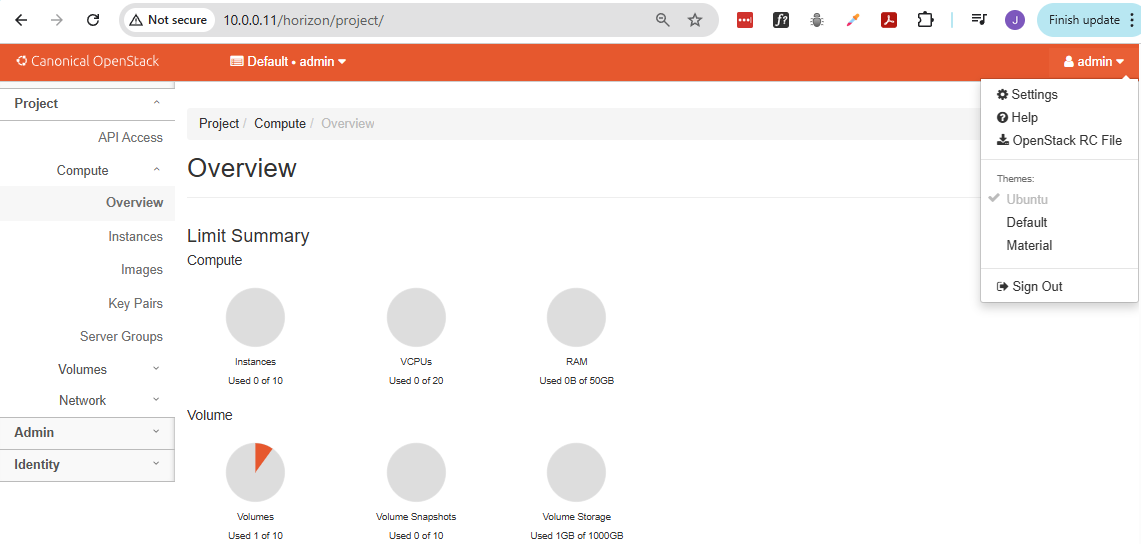
Task: Select the checked Ubuntu theme
Action: point(1027,199)
